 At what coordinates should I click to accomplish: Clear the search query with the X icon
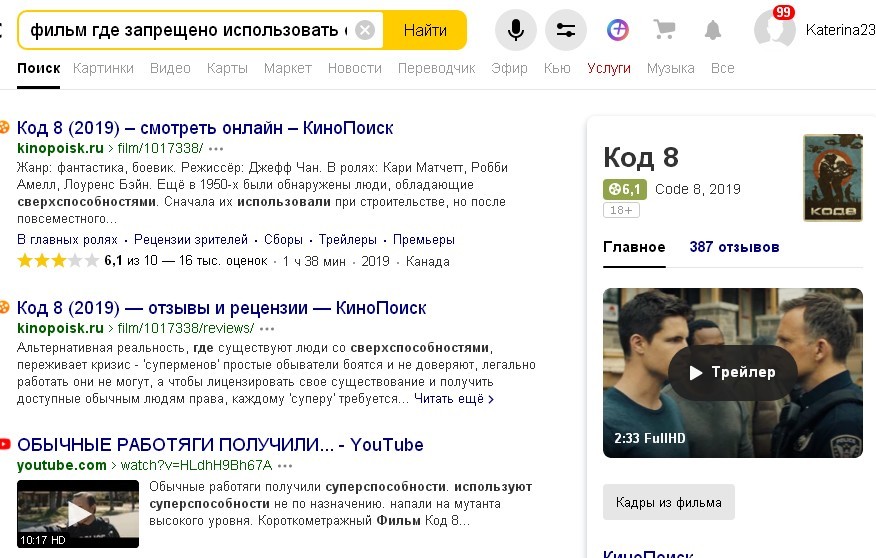(365, 30)
